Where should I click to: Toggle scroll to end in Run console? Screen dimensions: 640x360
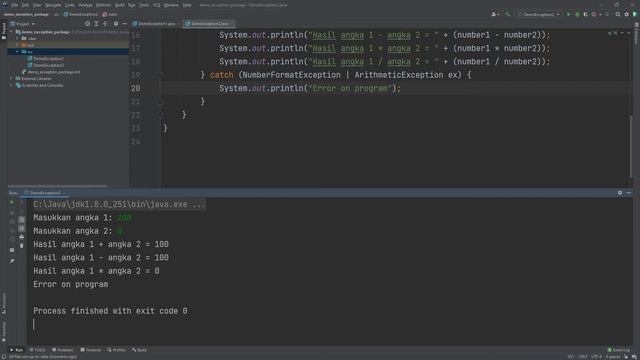pos(22,228)
